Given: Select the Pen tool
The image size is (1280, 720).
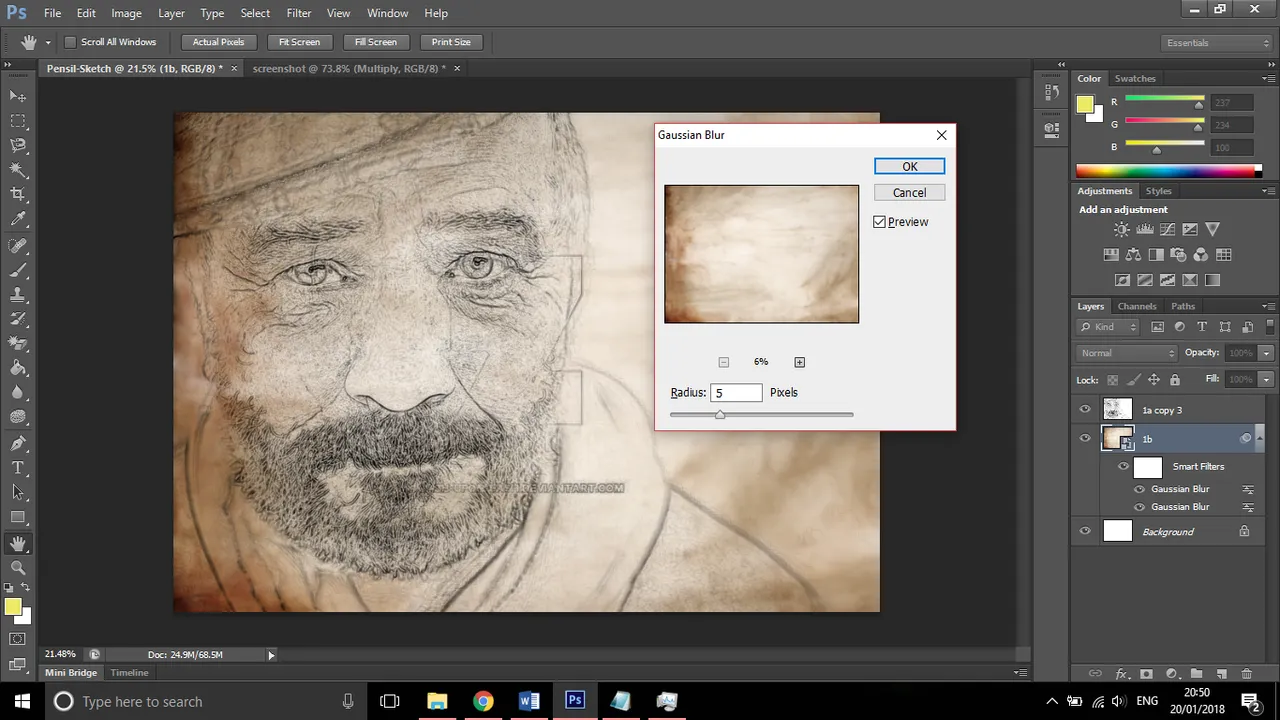Looking at the screenshot, I should [x=18, y=443].
